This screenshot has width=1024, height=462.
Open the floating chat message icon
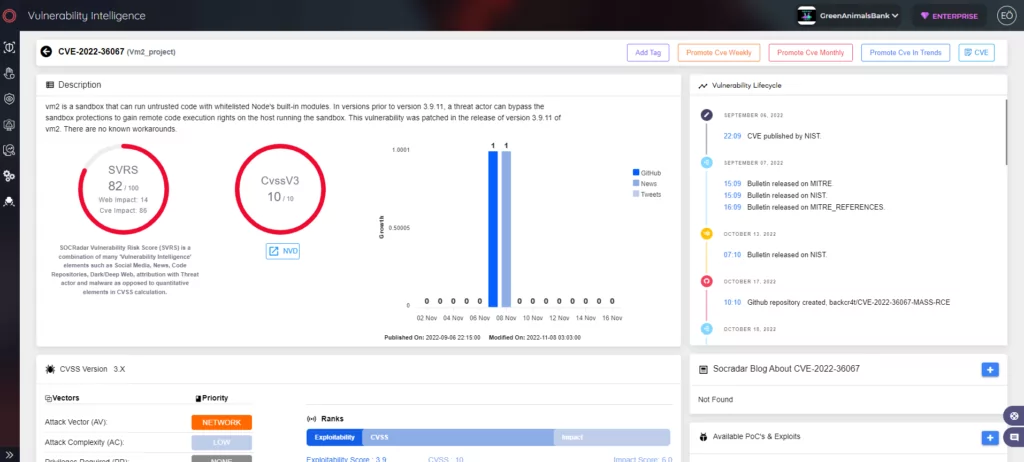[1014, 437]
